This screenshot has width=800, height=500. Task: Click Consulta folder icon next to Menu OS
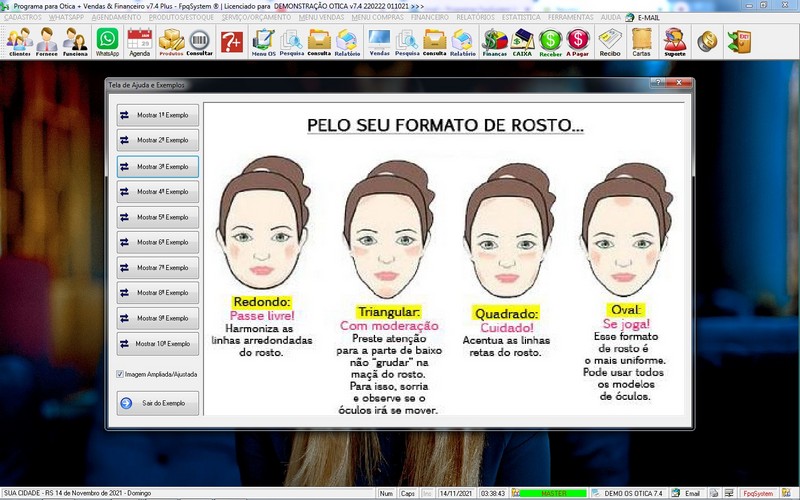[x=319, y=42]
